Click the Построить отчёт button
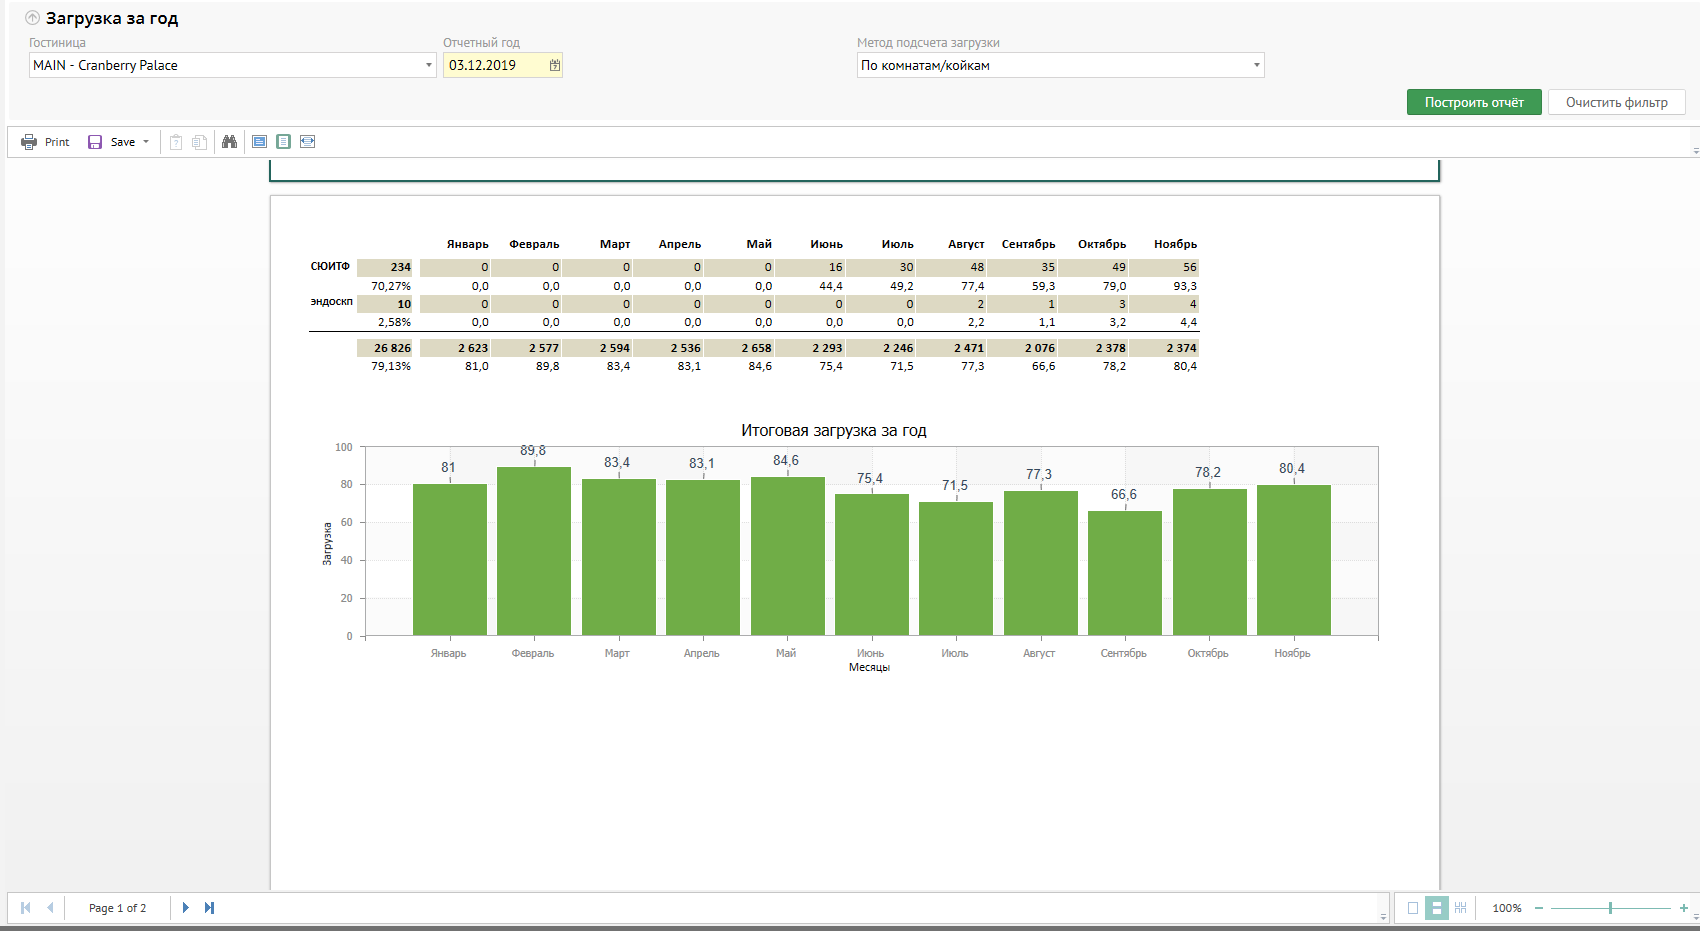The height and width of the screenshot is (931, 1700). 1473,102
